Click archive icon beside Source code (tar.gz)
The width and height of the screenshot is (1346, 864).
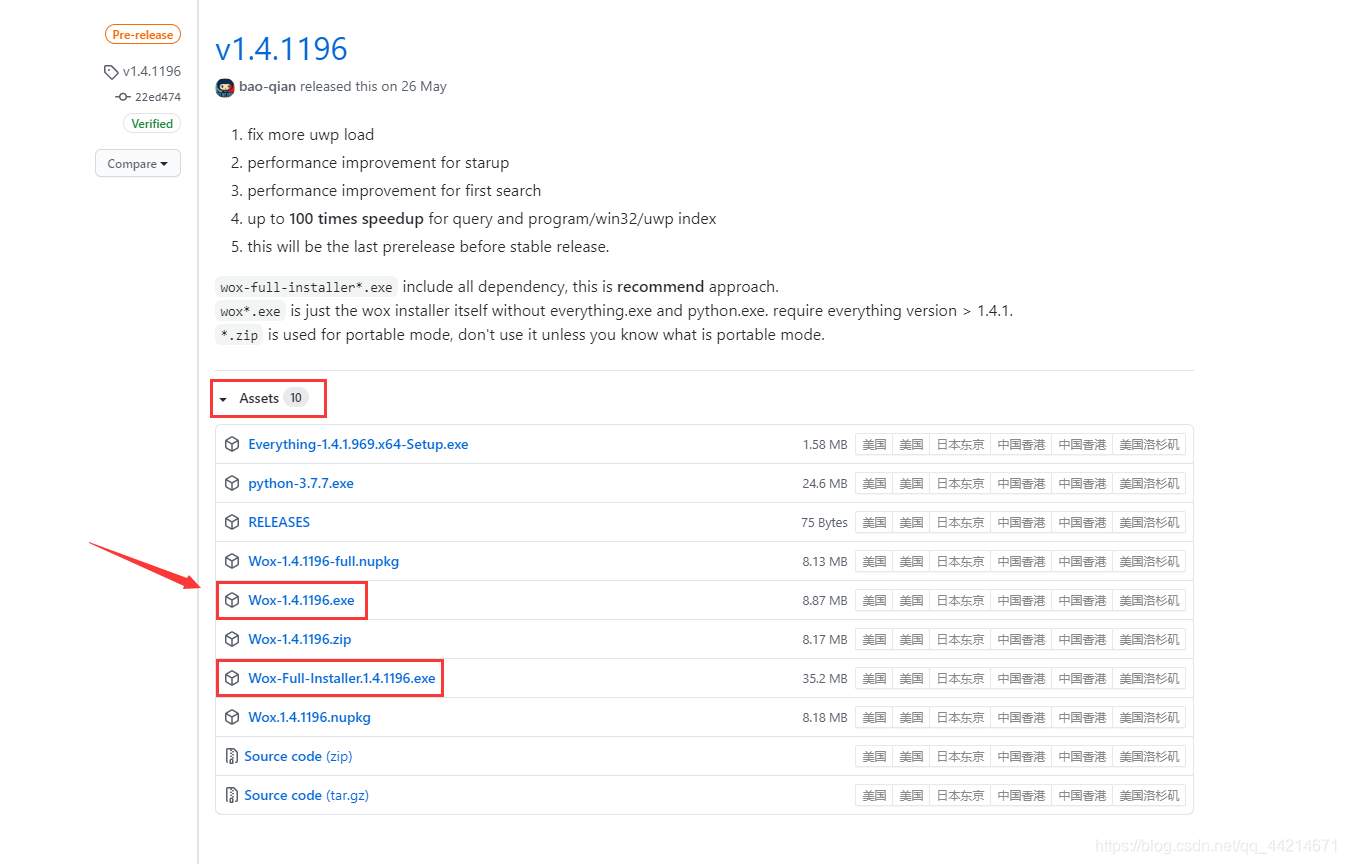tap(232, 795)
